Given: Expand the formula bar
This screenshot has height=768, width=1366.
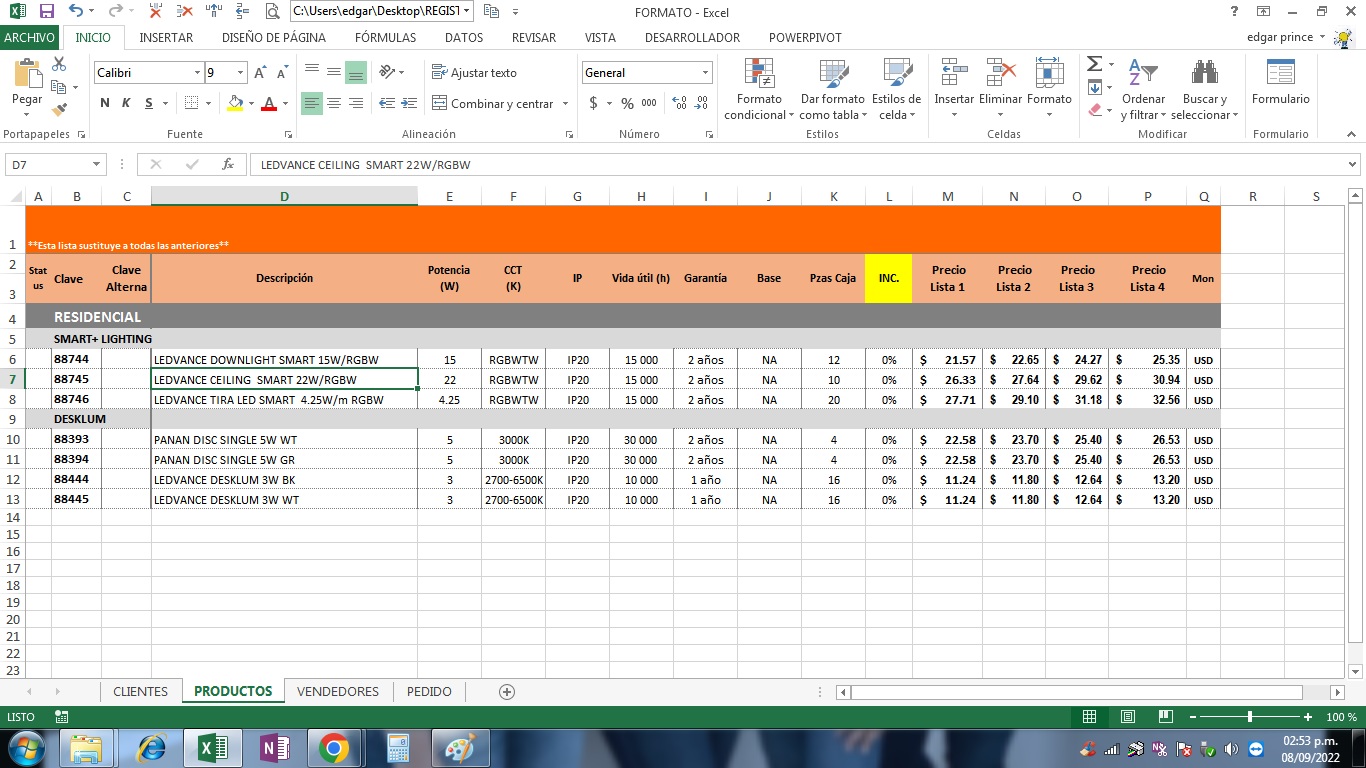Looking at the screenshot, I should click(1354, 165).
